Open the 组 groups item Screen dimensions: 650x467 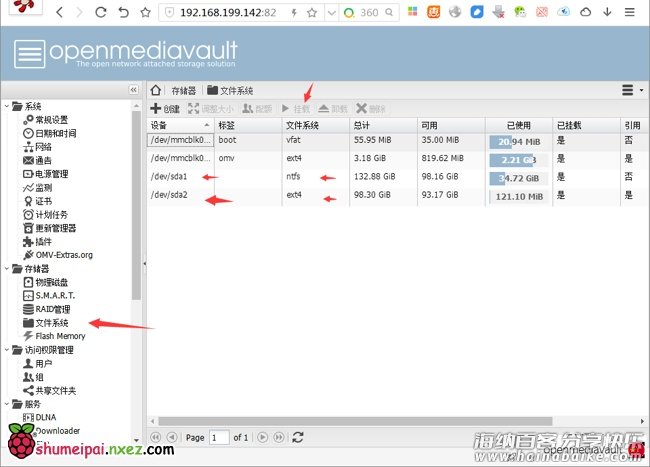[x=33, y=377]
